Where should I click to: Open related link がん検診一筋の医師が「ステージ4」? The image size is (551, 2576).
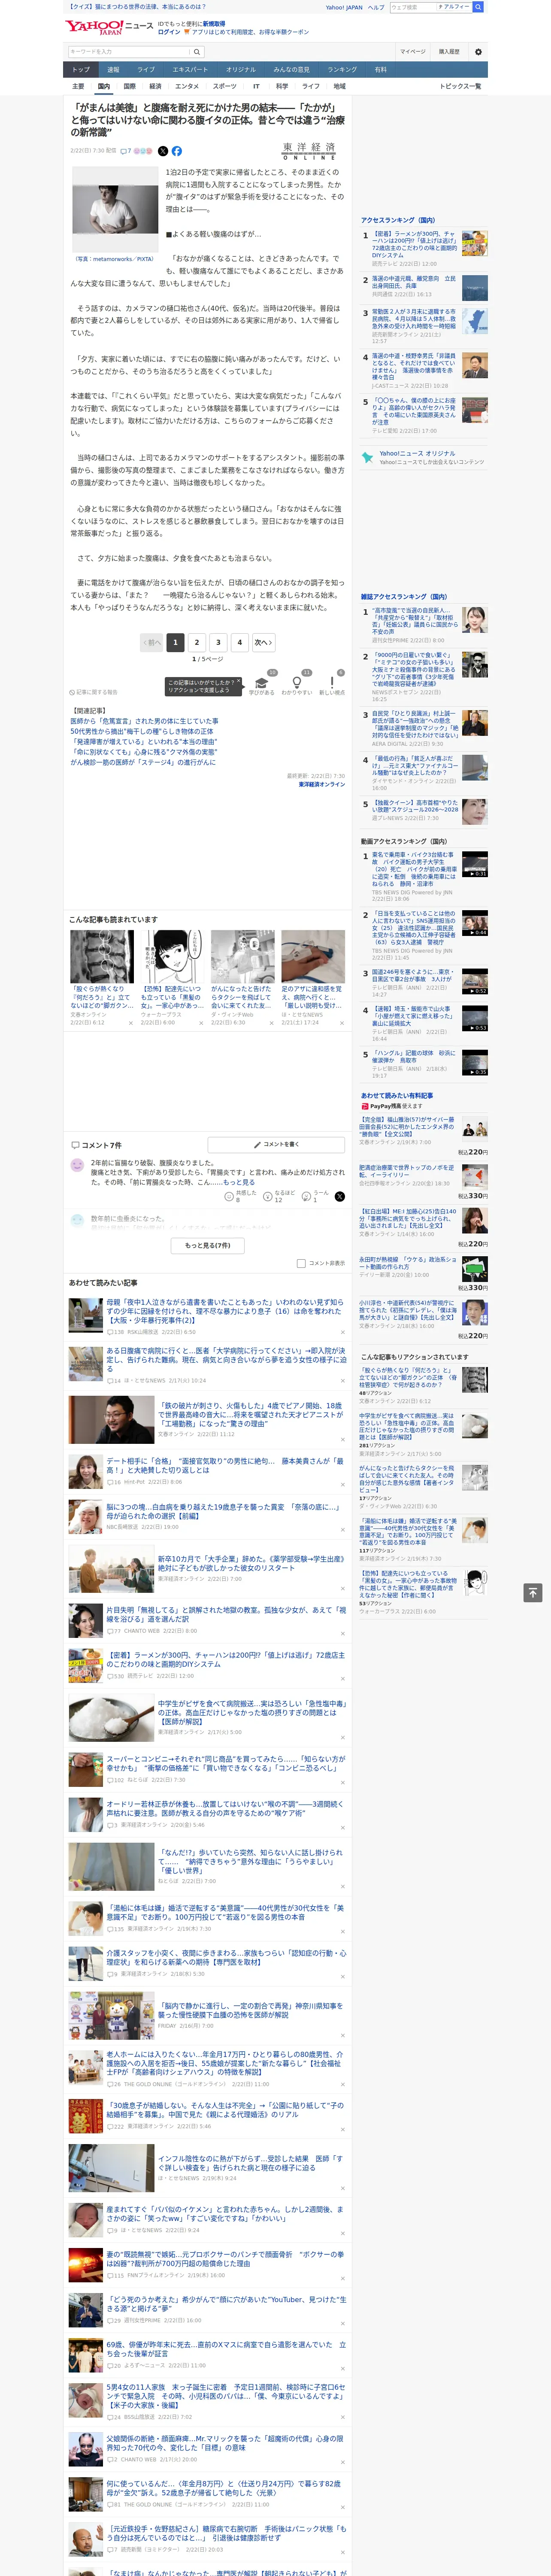tap(143, 762)
